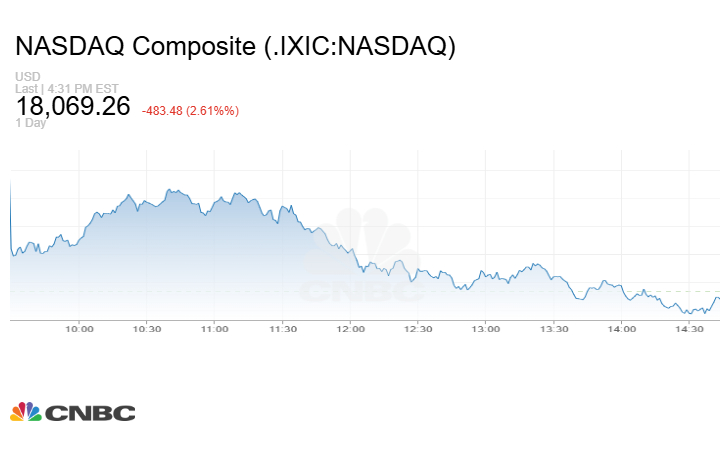Image resolution: width=720 pixels, height=450 pixels.
Task: Click the 11:30 time axis label
Action: tap(282, 329)
